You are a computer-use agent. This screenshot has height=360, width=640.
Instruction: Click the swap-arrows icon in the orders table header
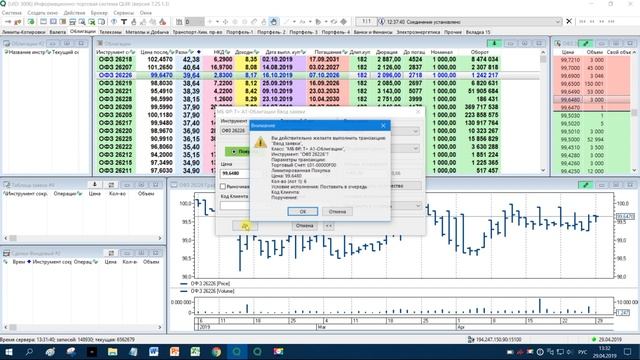111,185
